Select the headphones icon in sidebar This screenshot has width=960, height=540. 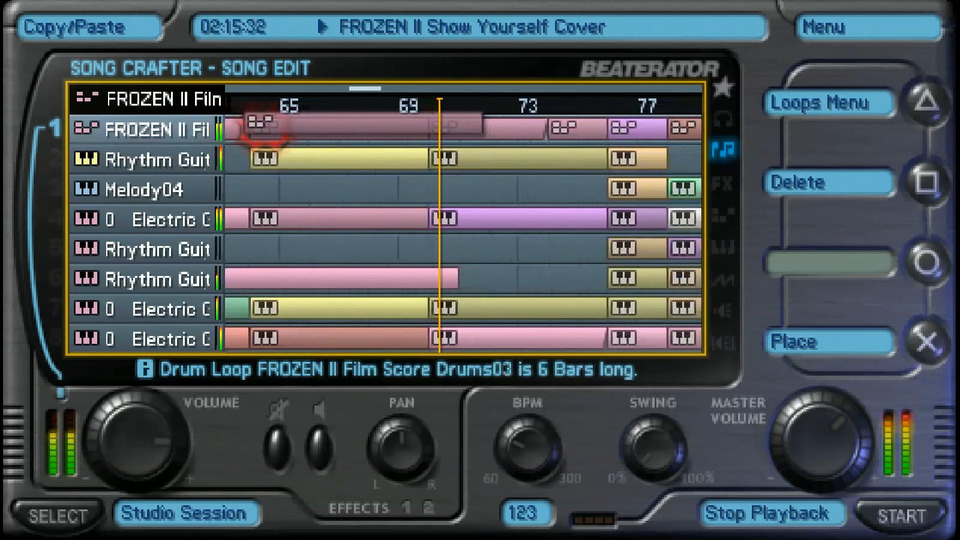pos(723,119)
